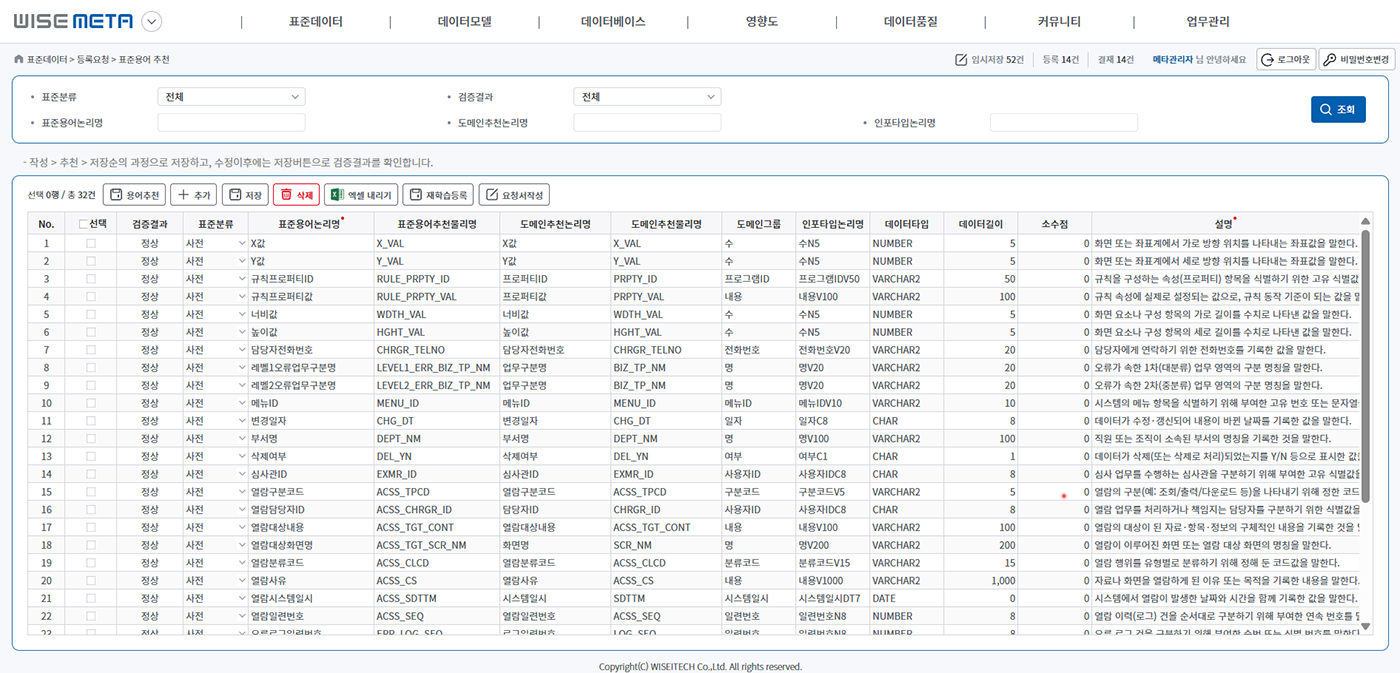Open the 표준데이터 menu
The image size is (1400, 673).
click(315, 21)
